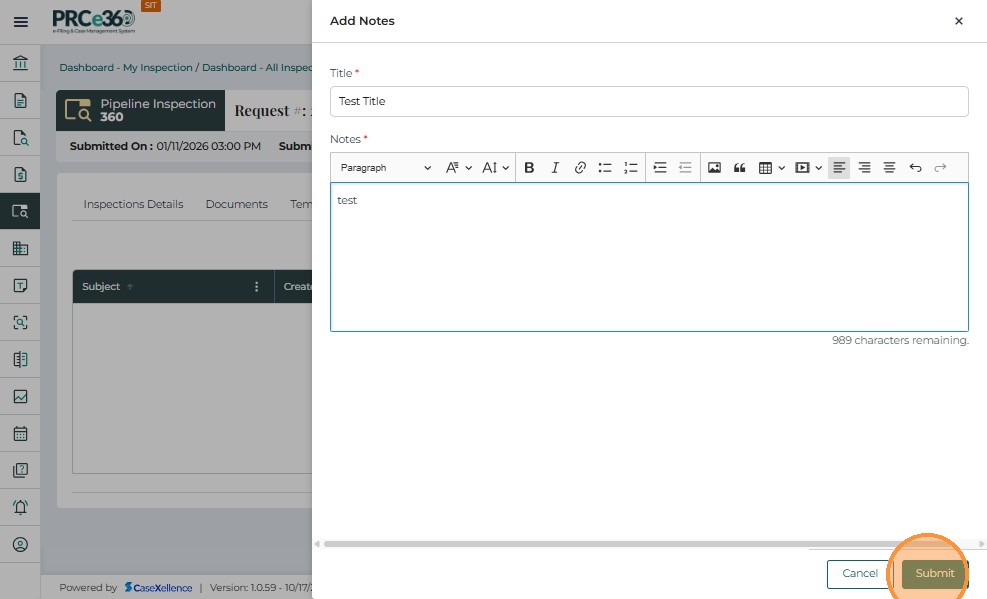This screenshot has height=599, width=987.
Task: Close the Add Notes panel
Action: pos(959,21)
